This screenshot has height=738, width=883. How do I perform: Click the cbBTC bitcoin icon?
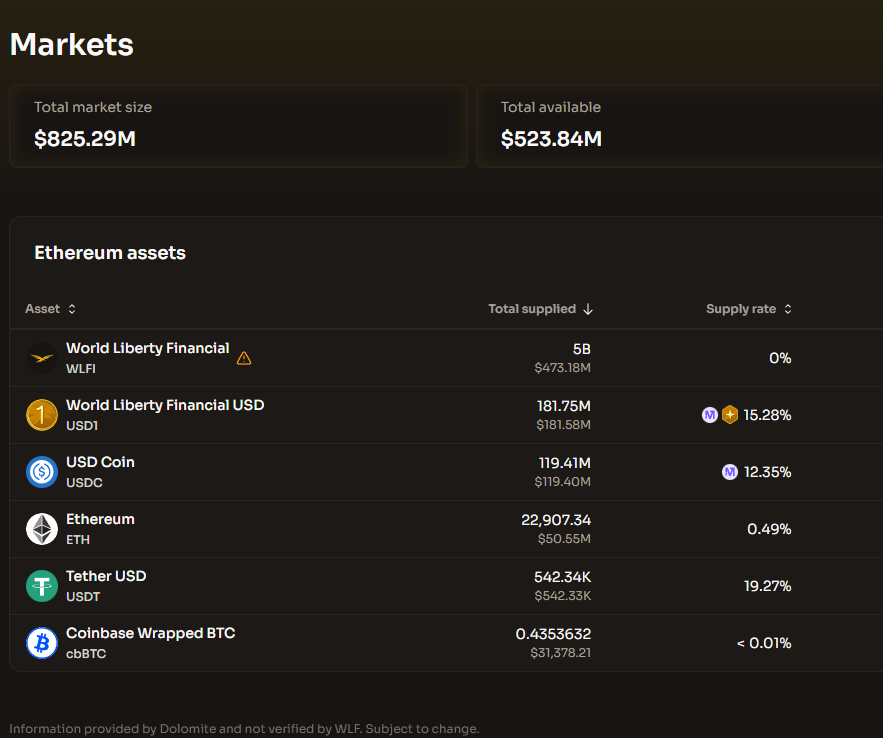(x=42, y=642)
